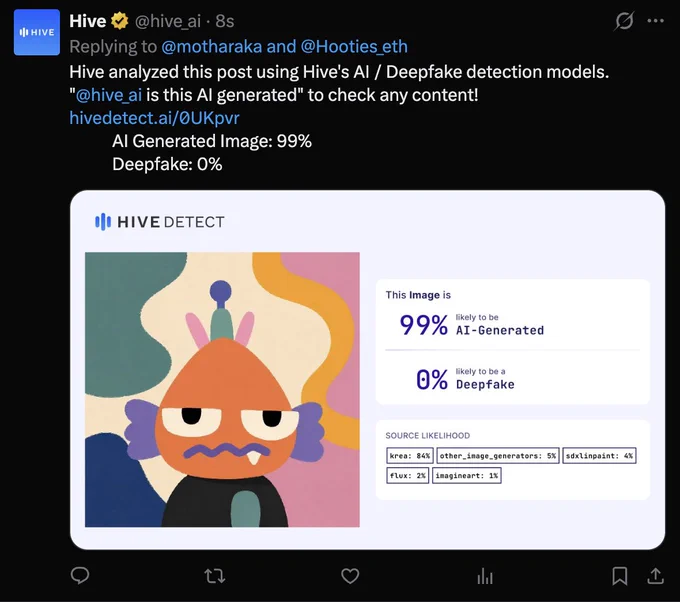Click the Grok explain slash-circle icon
The width and height of the screenshot is (680, 602).
tap(624, 21)
